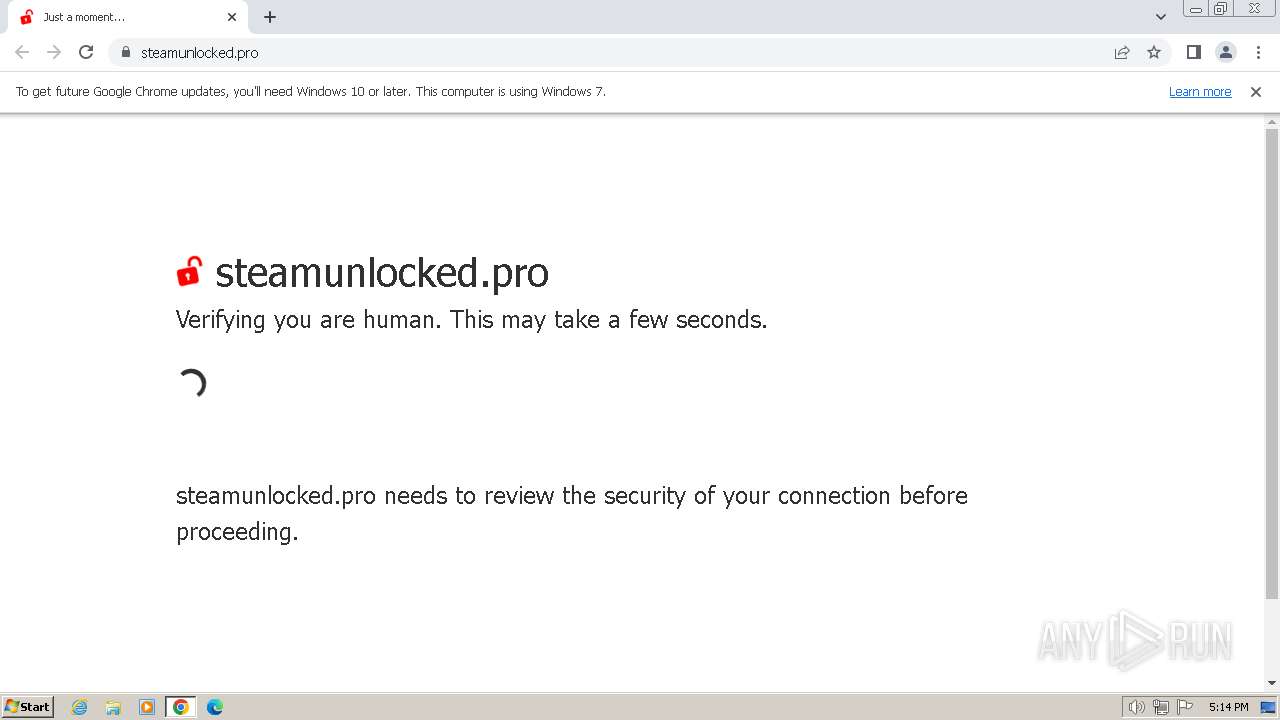Open the Chrome profile menu
Image resolution: width=1280 pixels, height=720 pixels.
point(1225,52)
